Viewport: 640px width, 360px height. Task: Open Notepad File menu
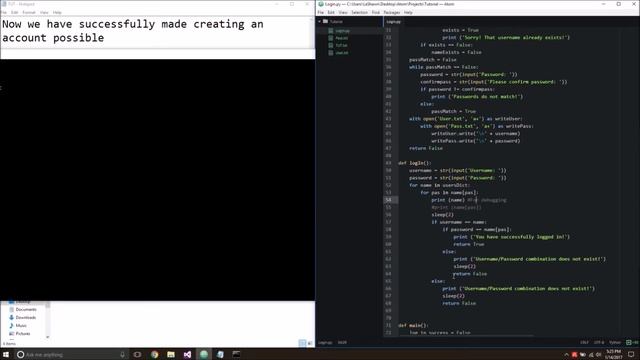coord(4,13)
